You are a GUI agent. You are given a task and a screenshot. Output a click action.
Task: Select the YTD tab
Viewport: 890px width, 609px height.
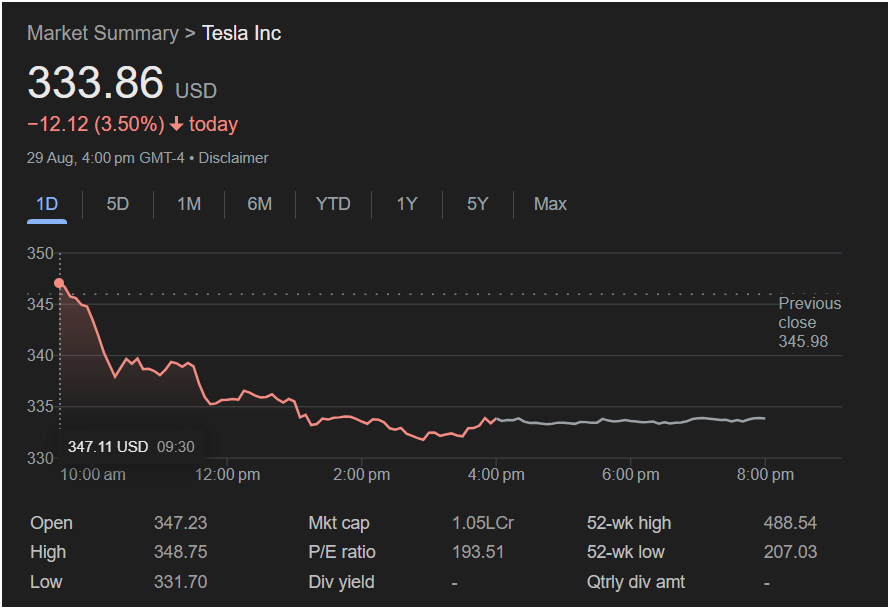click(333, 204)
